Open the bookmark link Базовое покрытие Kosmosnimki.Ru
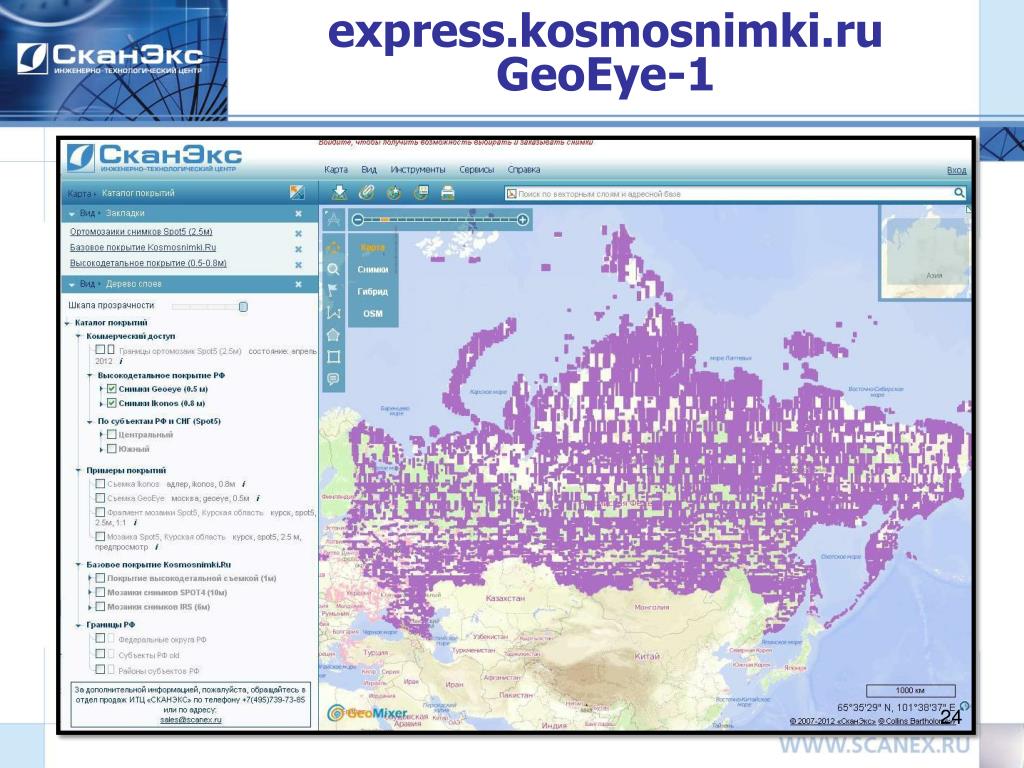1024x768 pixels. pyautogui.click(x=142, y=248)
